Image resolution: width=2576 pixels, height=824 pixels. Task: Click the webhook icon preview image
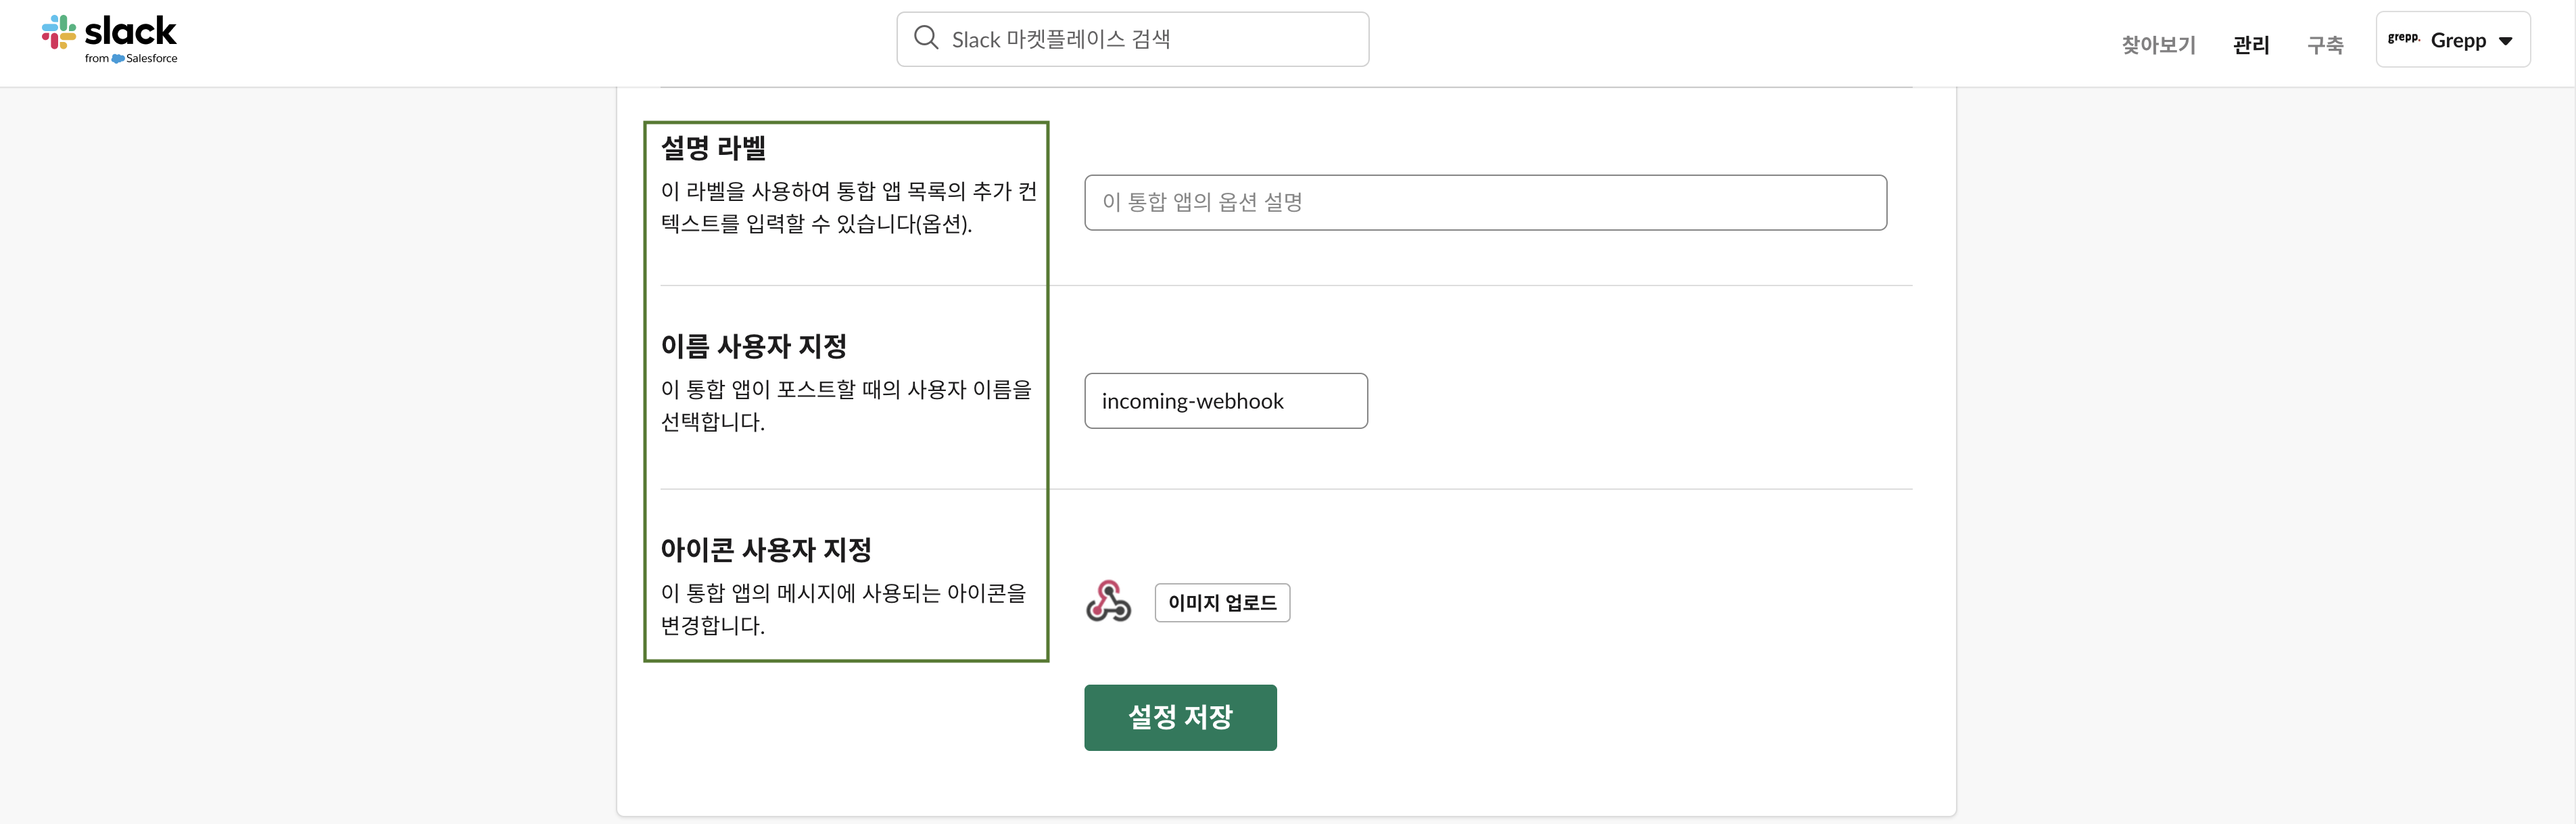click(x=1108, y=602)
